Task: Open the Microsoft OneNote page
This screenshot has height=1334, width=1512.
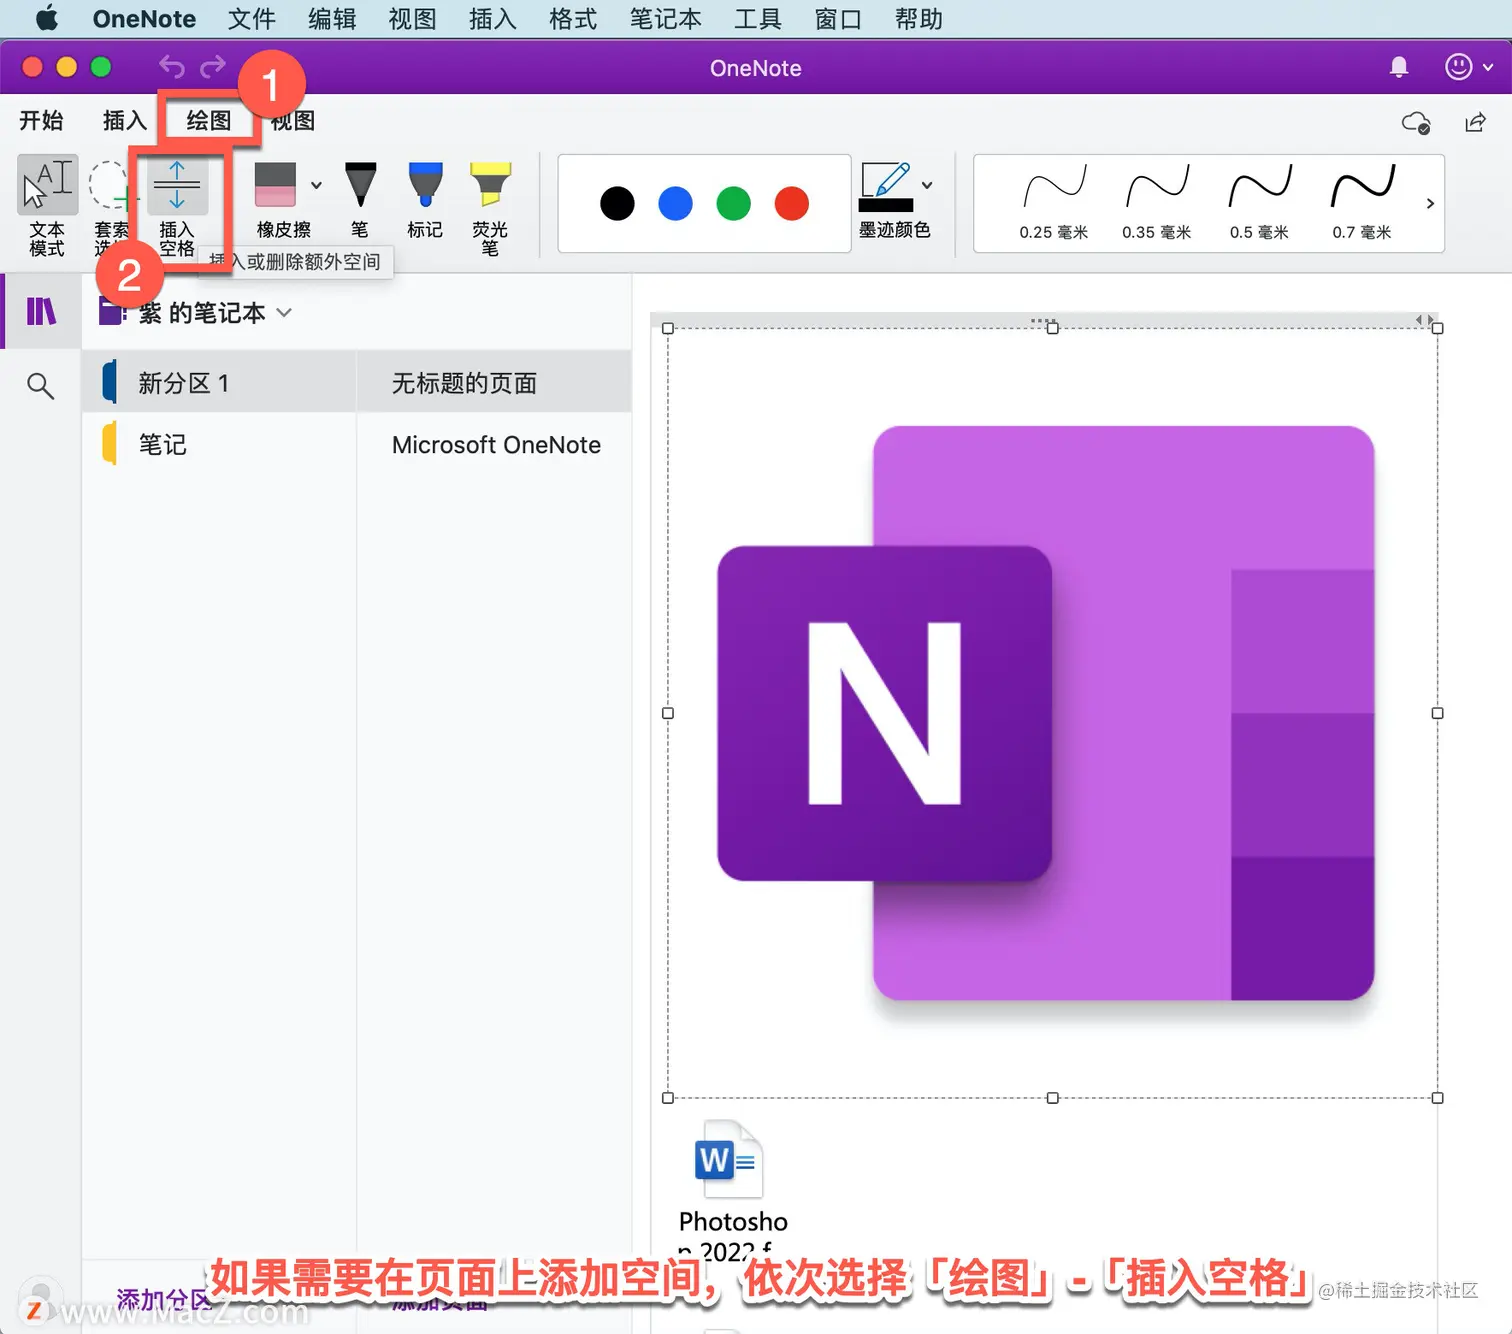Action: pos(494,445)
